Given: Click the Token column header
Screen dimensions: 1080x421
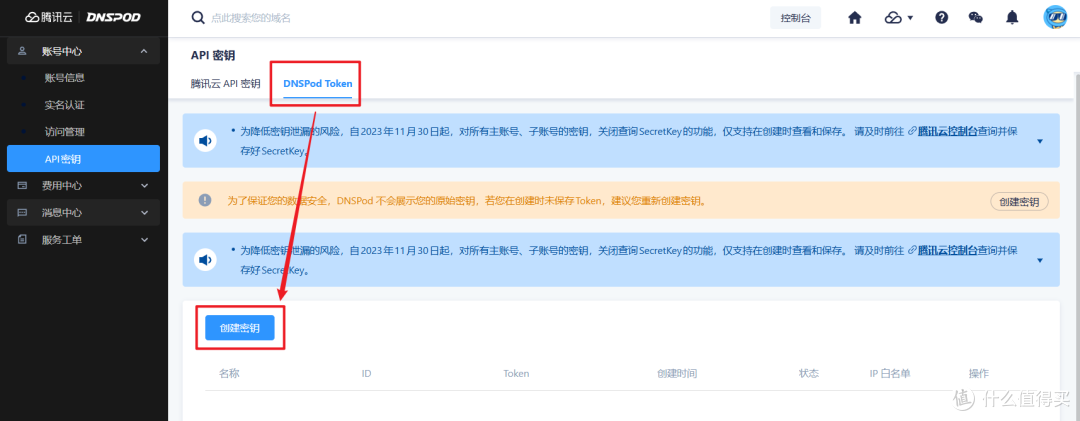Looking at the screenshot, I should click(x=516, y=373).
